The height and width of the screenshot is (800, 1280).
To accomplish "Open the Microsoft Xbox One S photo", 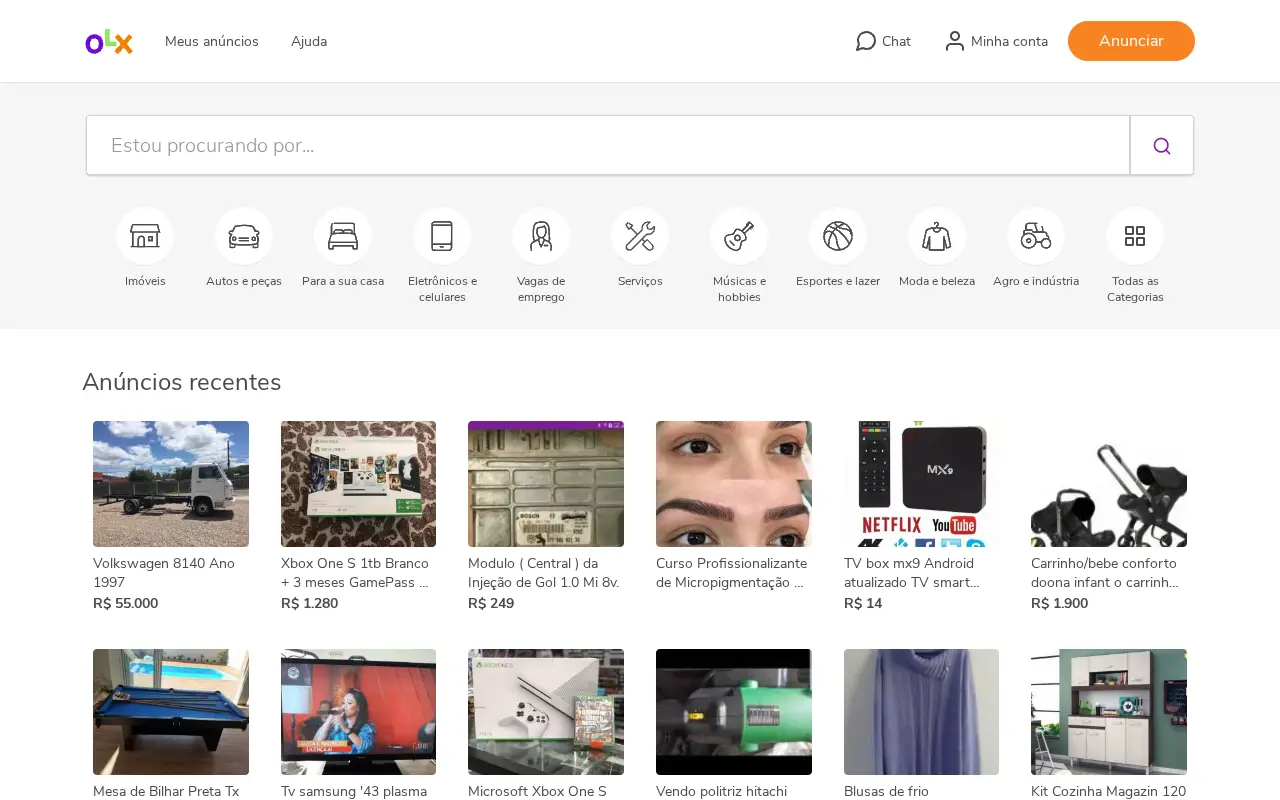I will [x=546, y=712].
